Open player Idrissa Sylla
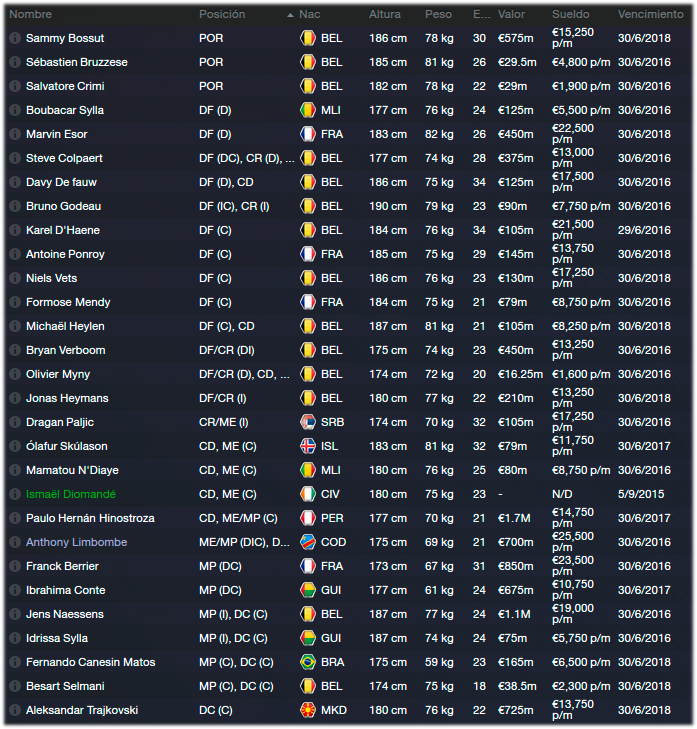The image size is (697, 729). pyautogui.click(x=57, y=638)
